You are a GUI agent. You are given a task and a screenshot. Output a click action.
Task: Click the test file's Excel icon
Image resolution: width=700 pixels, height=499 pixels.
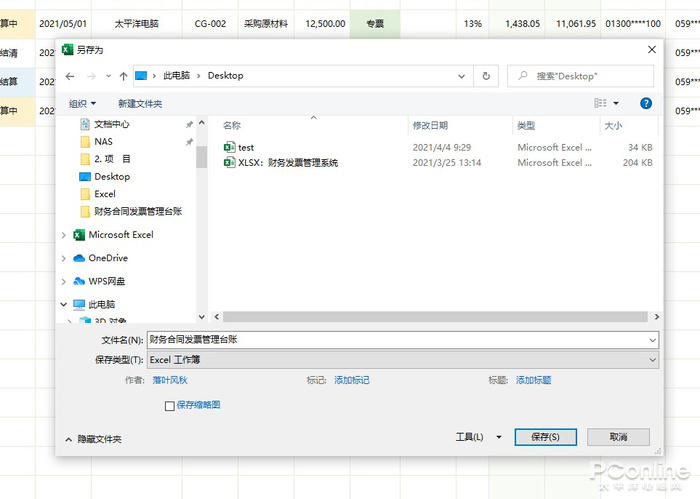point(229,147)
